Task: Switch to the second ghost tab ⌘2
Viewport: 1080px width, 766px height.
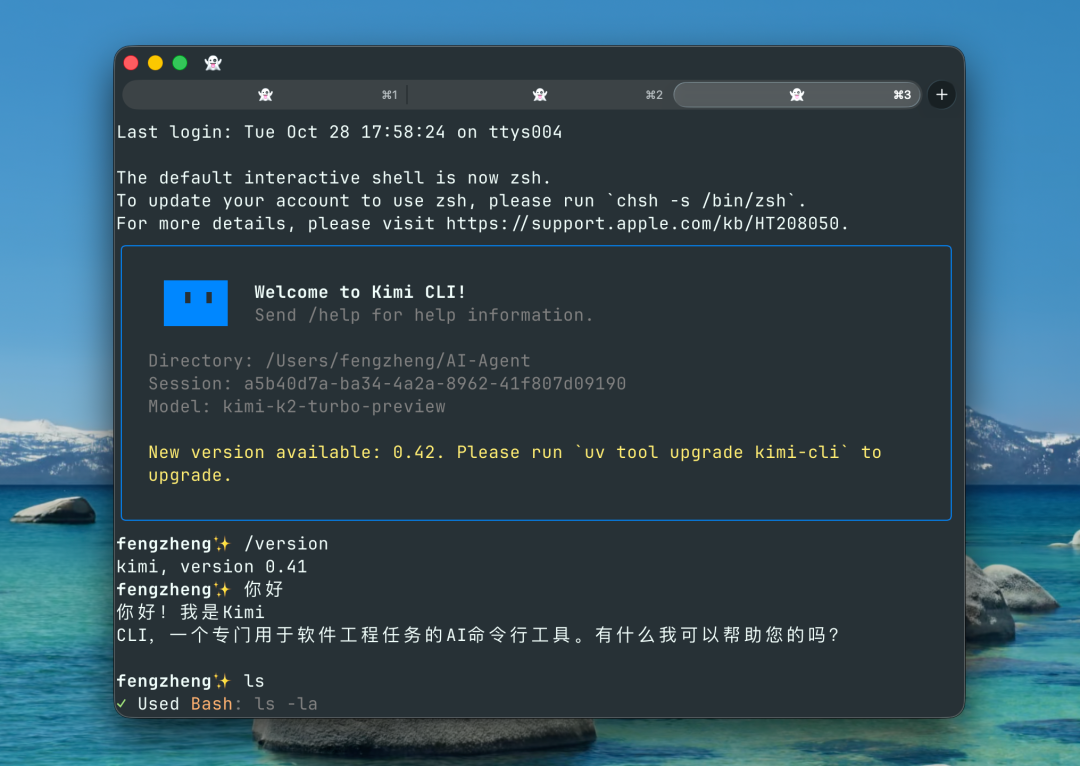Action: [x=540, y=94]
